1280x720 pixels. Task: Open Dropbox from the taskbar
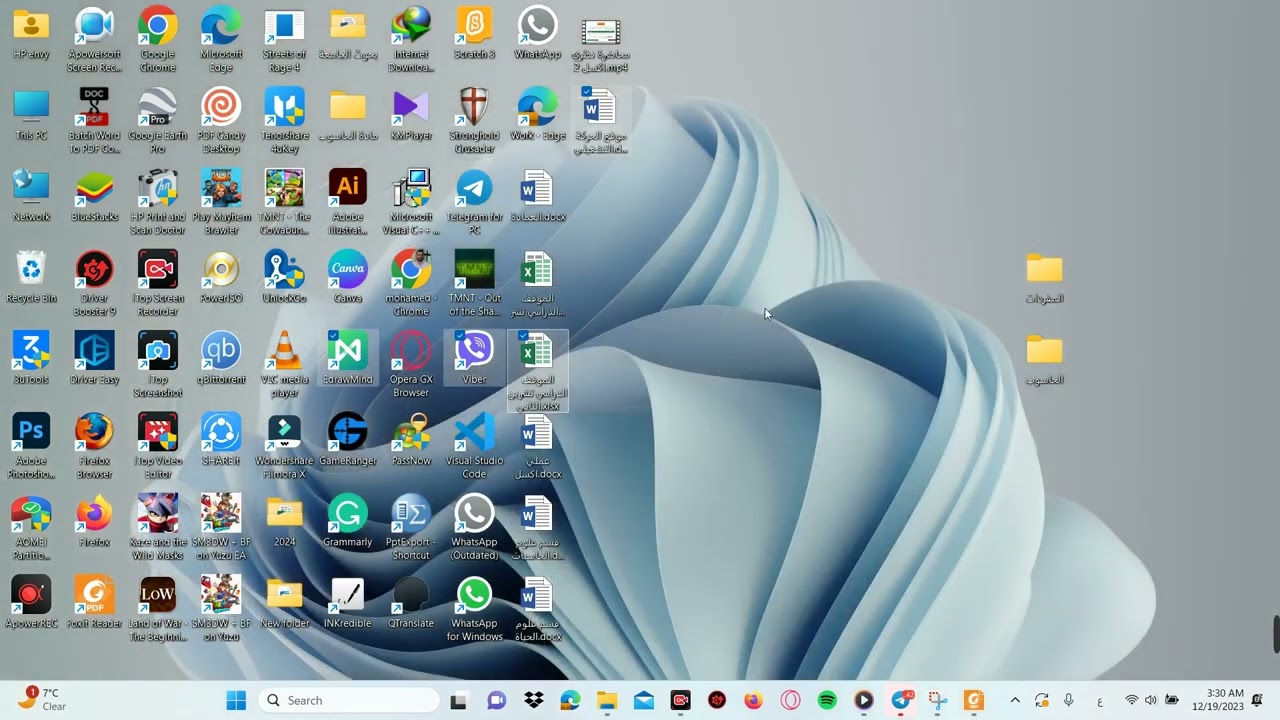pyautogui.click(x=533, y=700)
